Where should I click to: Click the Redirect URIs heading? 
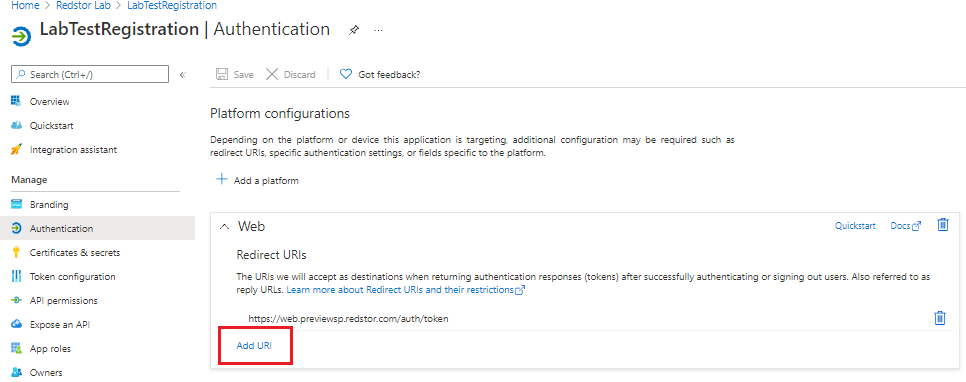click(271, 254)
